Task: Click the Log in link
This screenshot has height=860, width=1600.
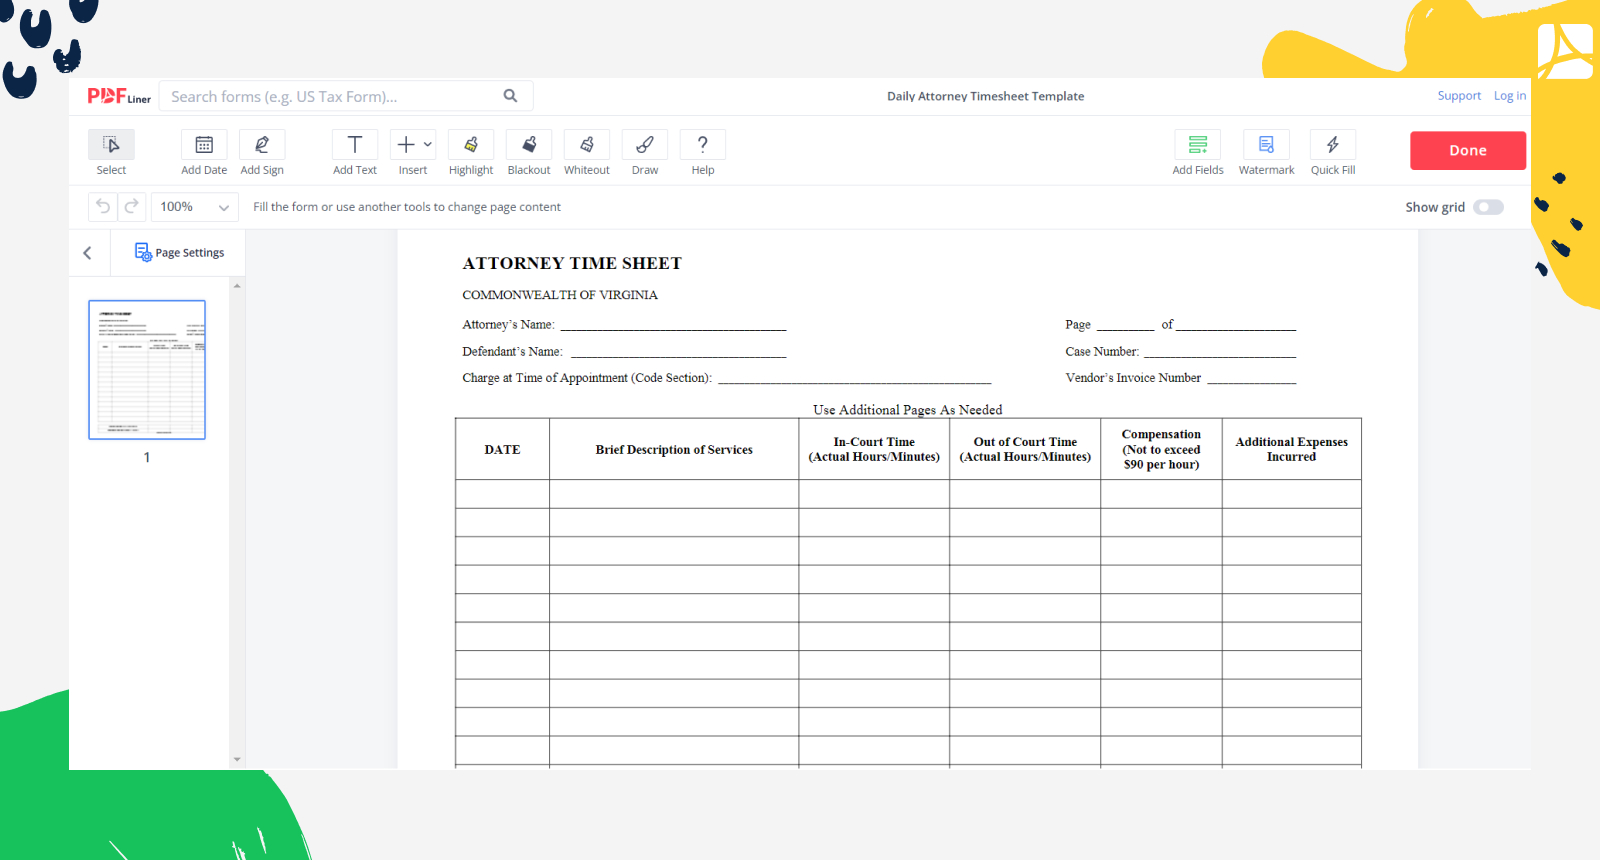Action: click(x=1509, y=96)
